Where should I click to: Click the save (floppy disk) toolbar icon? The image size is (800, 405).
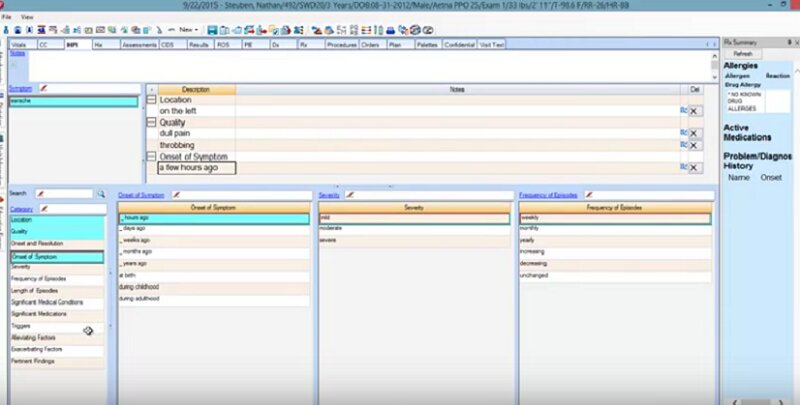pyautogui.click(x=212, y=30)
